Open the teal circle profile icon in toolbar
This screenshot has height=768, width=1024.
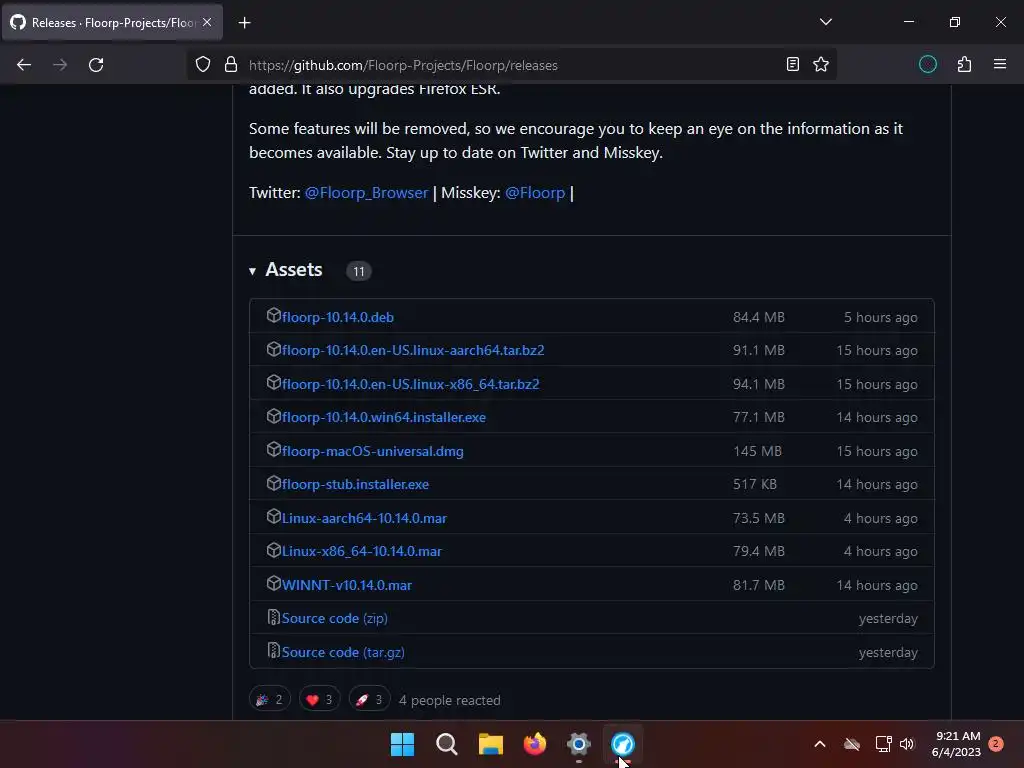[927, 64]
